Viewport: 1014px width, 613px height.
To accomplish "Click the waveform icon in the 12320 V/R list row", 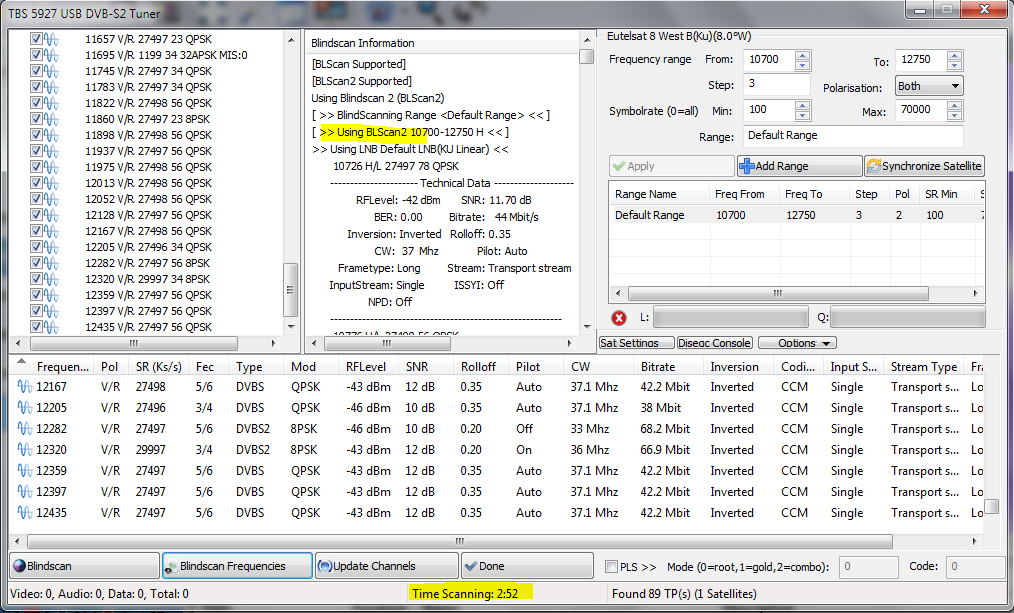I will pos(51,279).
